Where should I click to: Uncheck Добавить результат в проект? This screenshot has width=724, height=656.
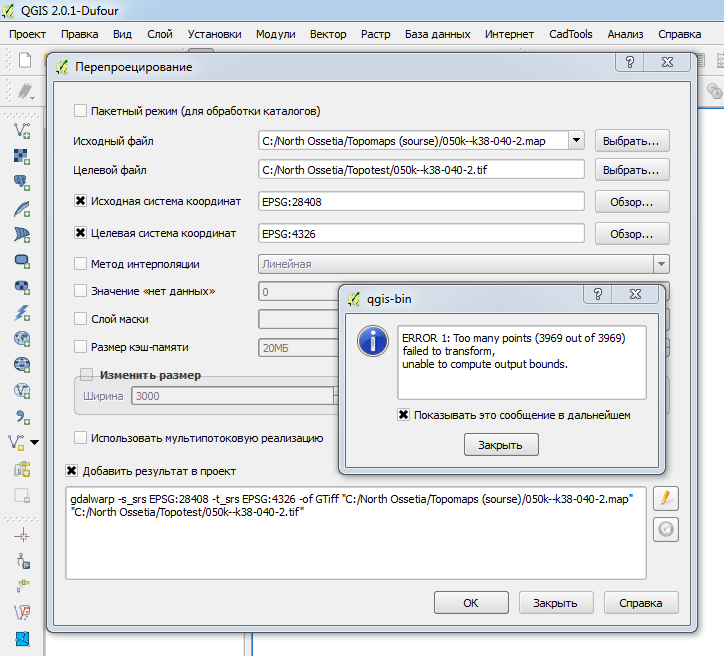[x=72, y=471]
